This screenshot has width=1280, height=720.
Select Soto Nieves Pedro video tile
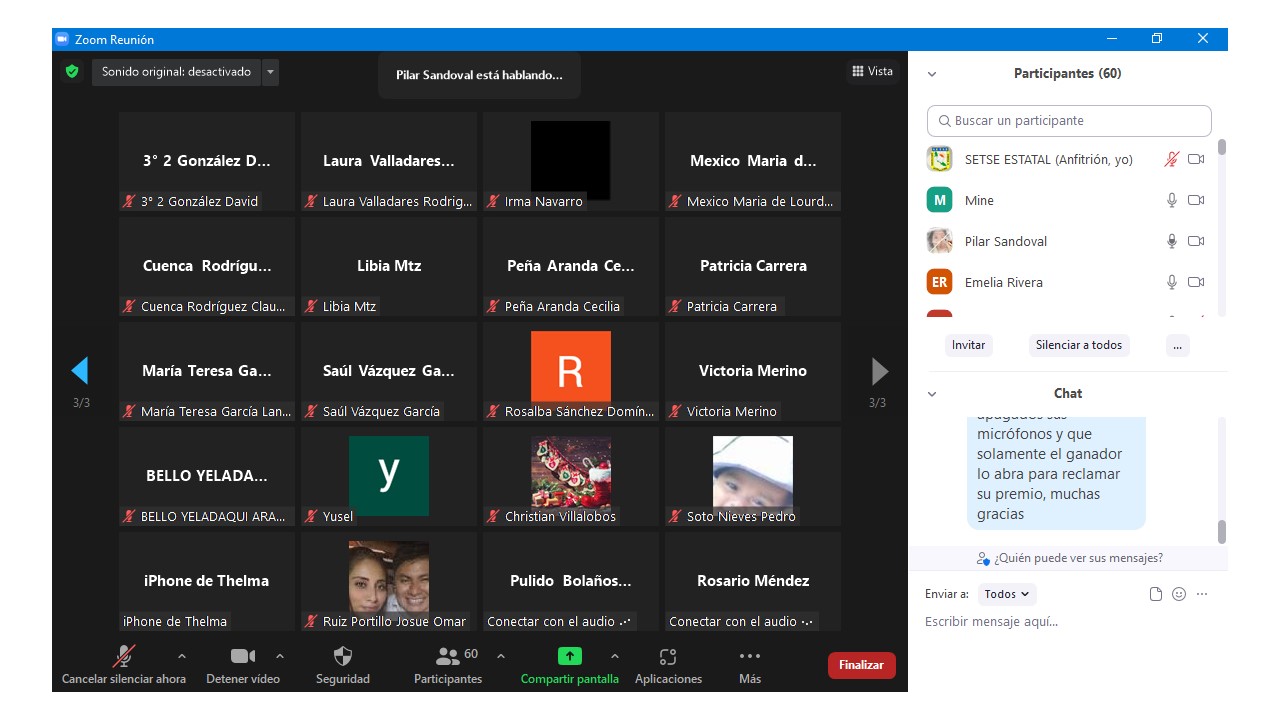[x=753, y=476]
